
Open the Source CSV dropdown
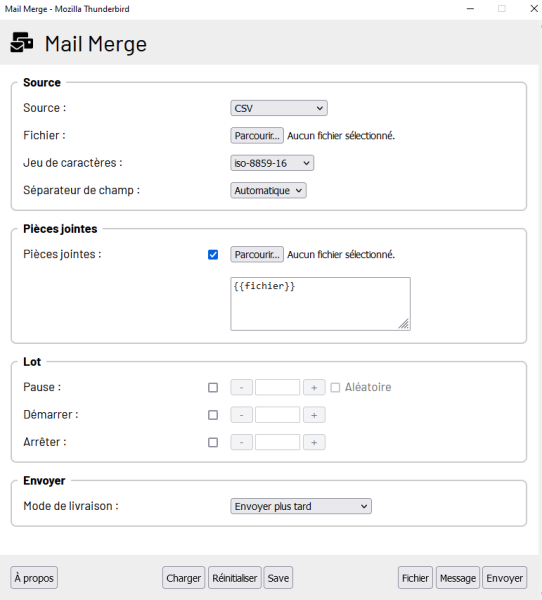click(279, 108)
